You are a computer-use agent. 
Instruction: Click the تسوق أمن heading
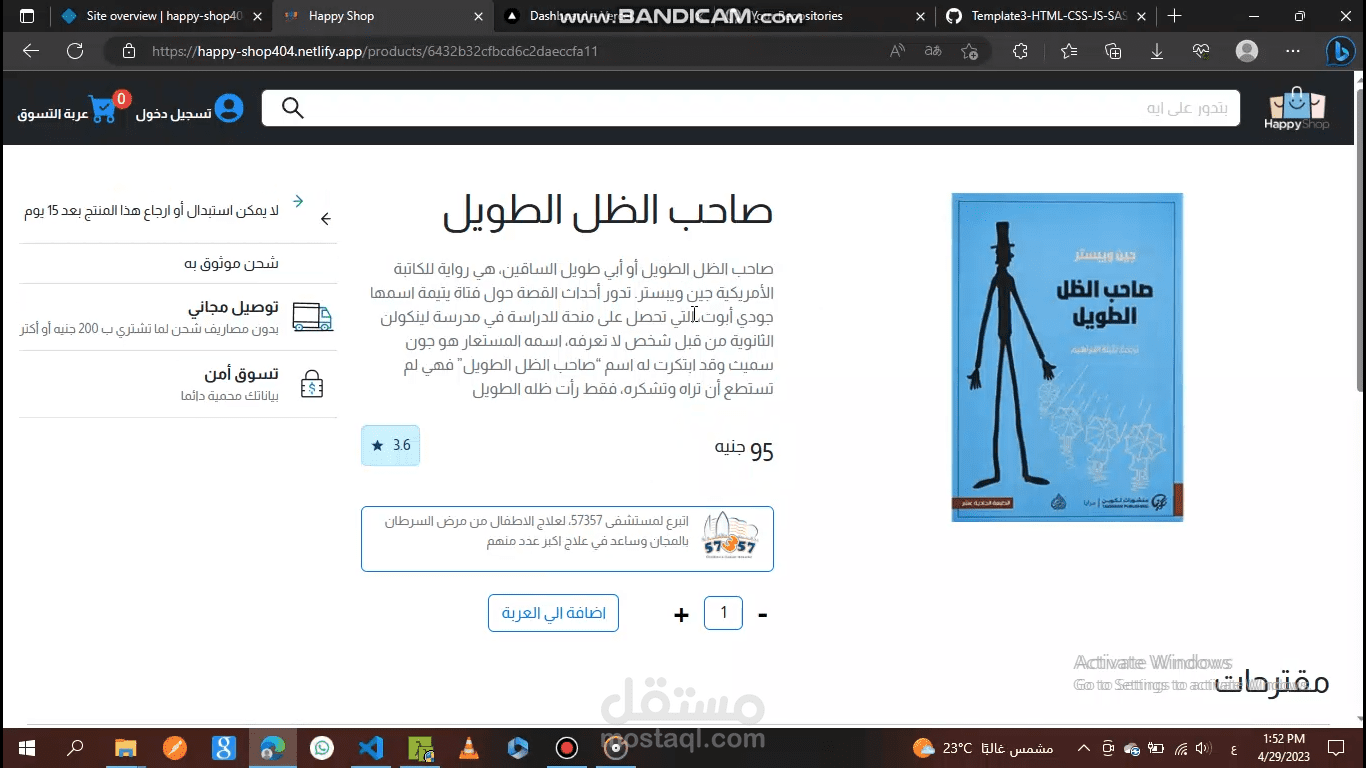coord(242,374)
